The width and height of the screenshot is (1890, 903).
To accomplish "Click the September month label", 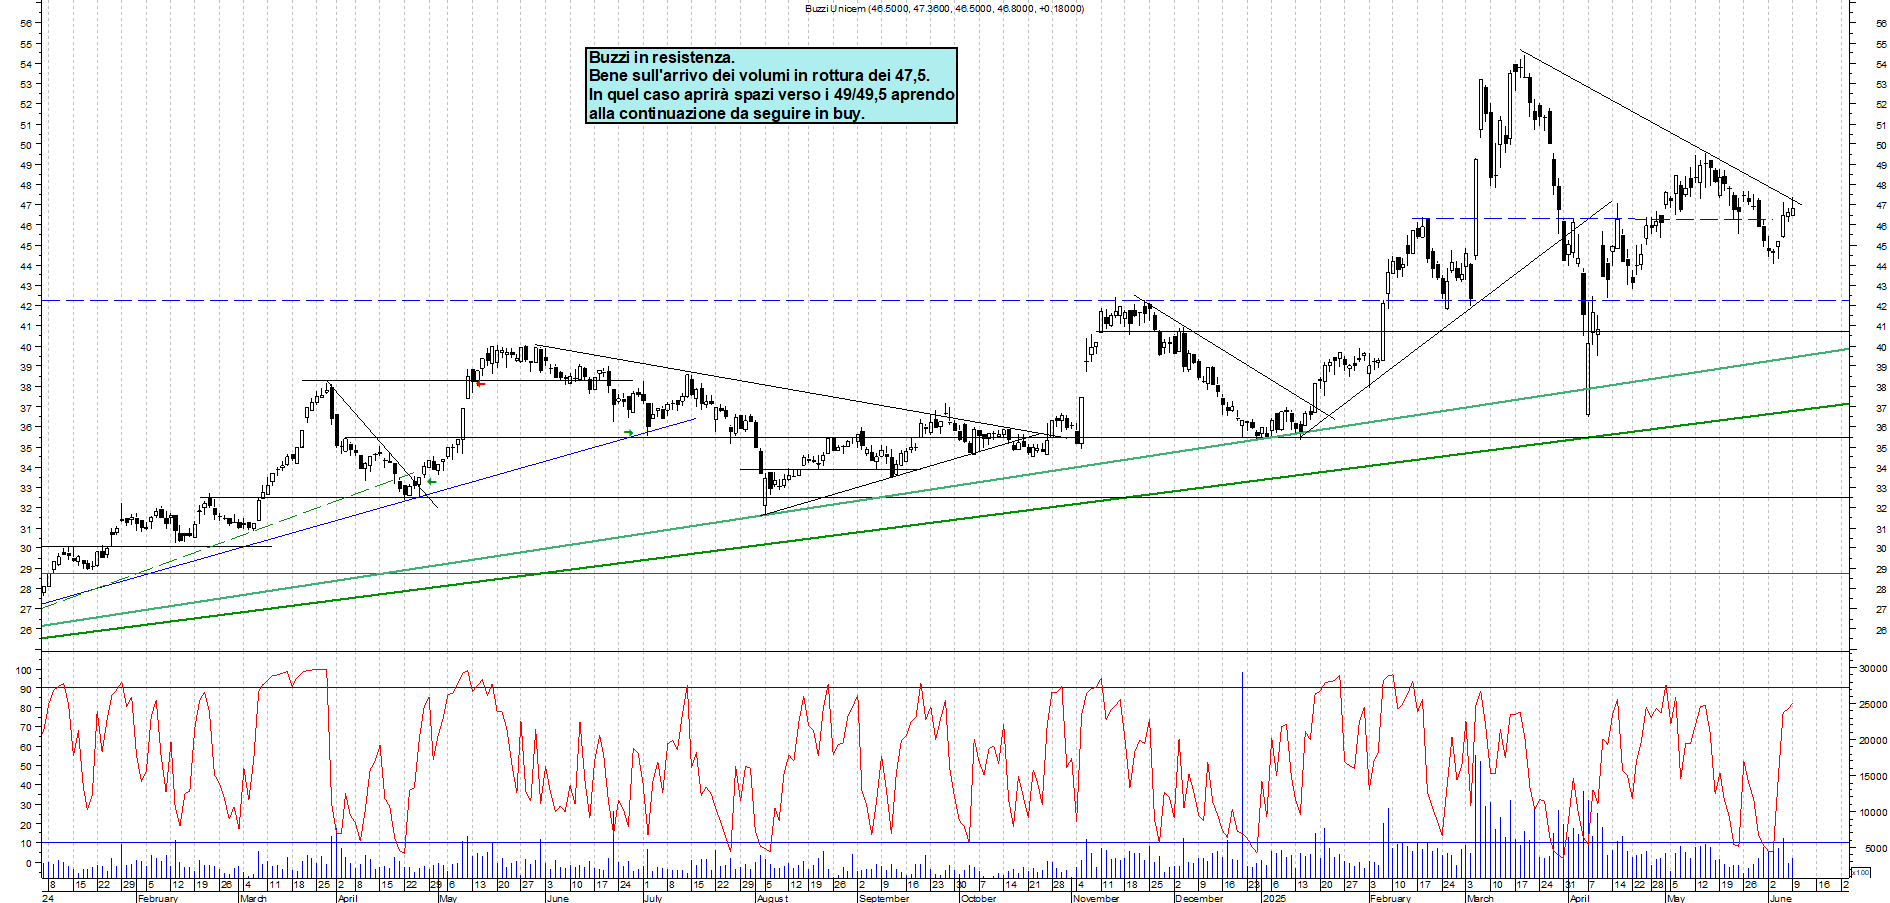I will [x=884, y=898].
